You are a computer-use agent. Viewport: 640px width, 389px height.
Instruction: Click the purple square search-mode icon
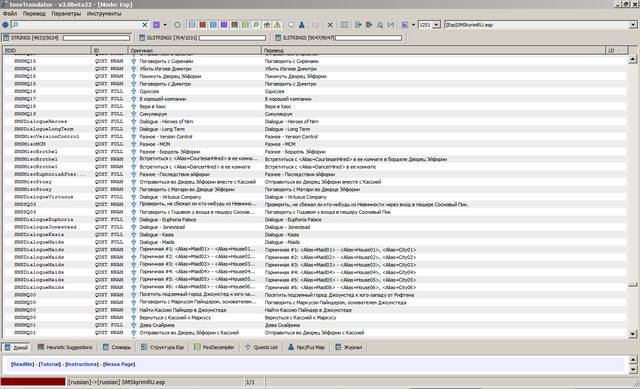[x=156, y=25]
